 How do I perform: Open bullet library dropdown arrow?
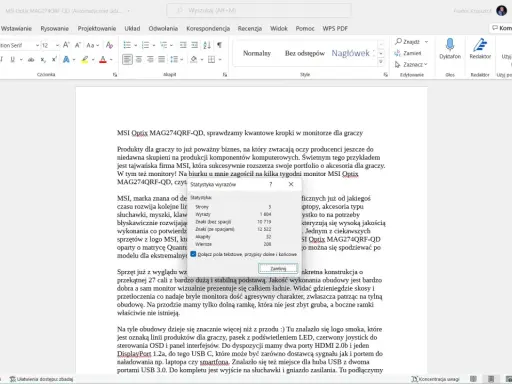pyautogui.click(x=136, y=45)
